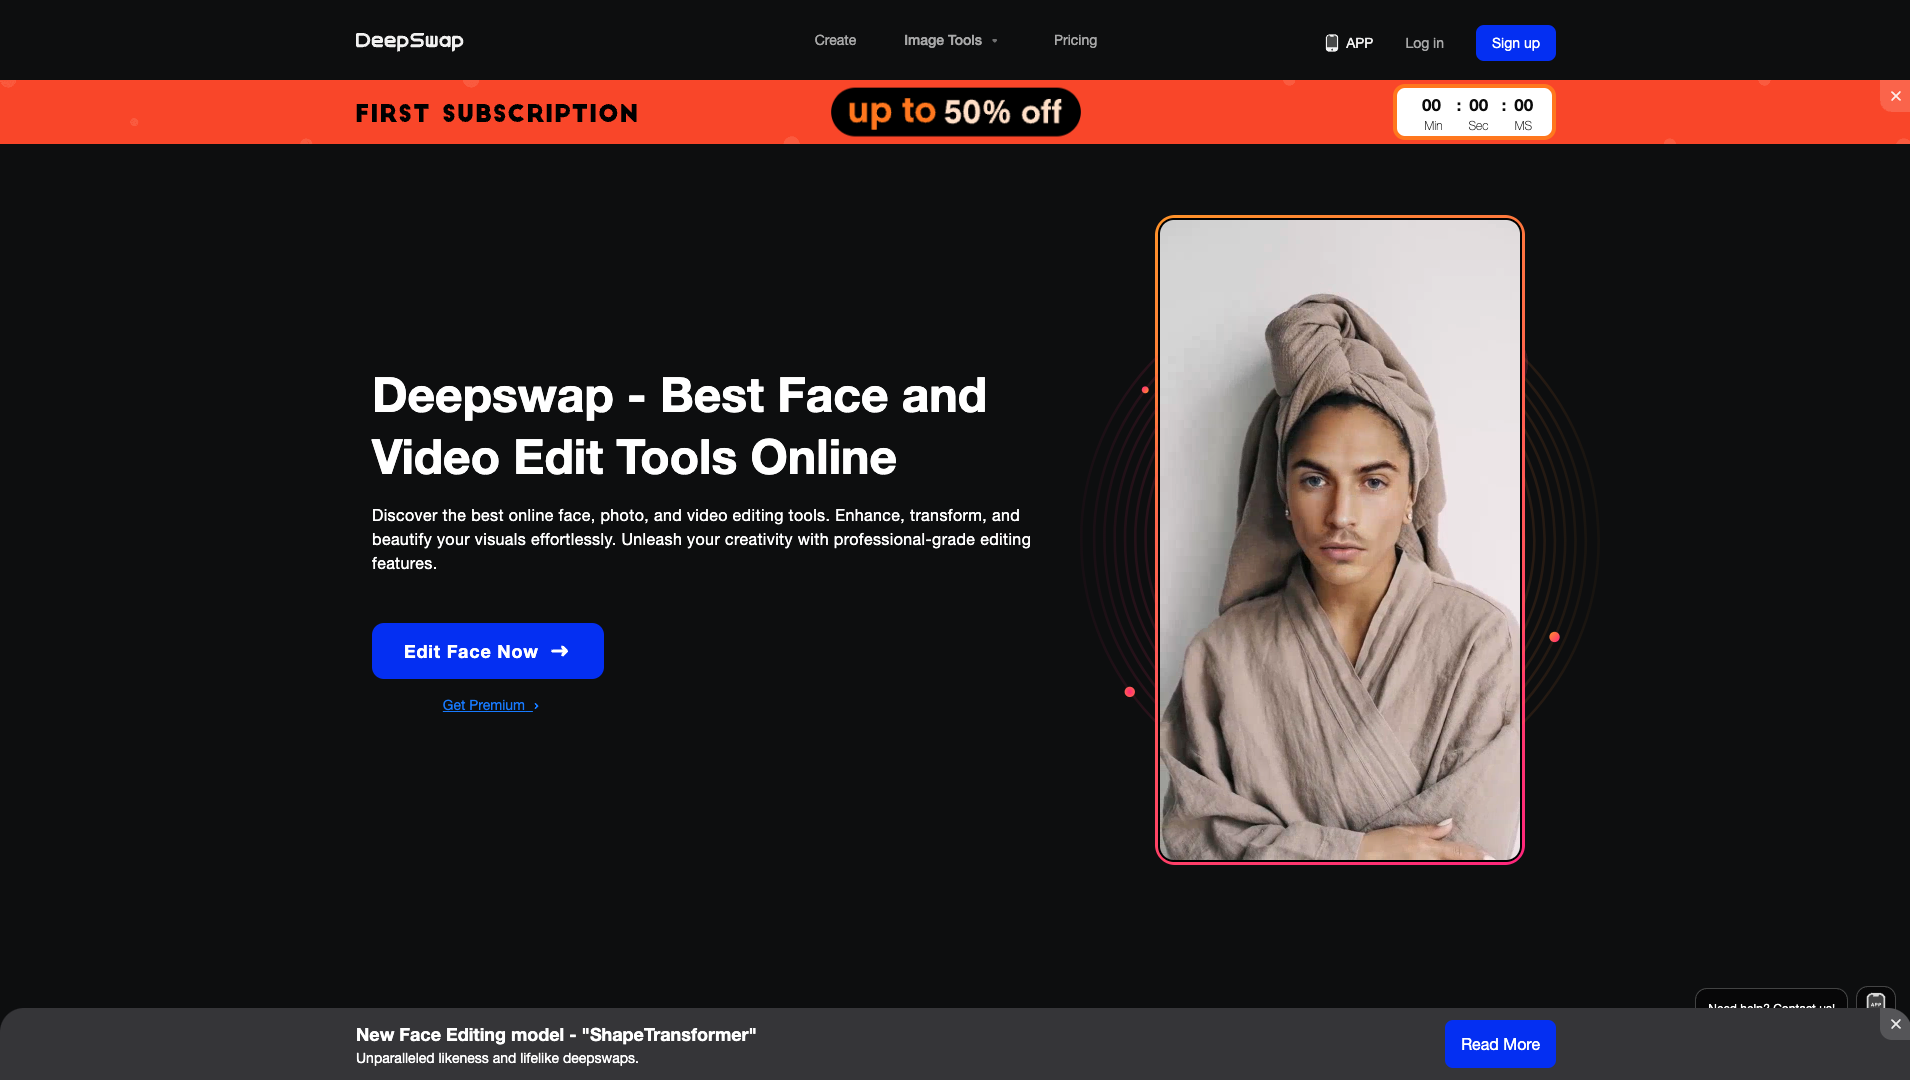Image resolution: width=1910 pixels, height=1080 pixels.
Task: Go to the Pricing page
Action: 1074,40
